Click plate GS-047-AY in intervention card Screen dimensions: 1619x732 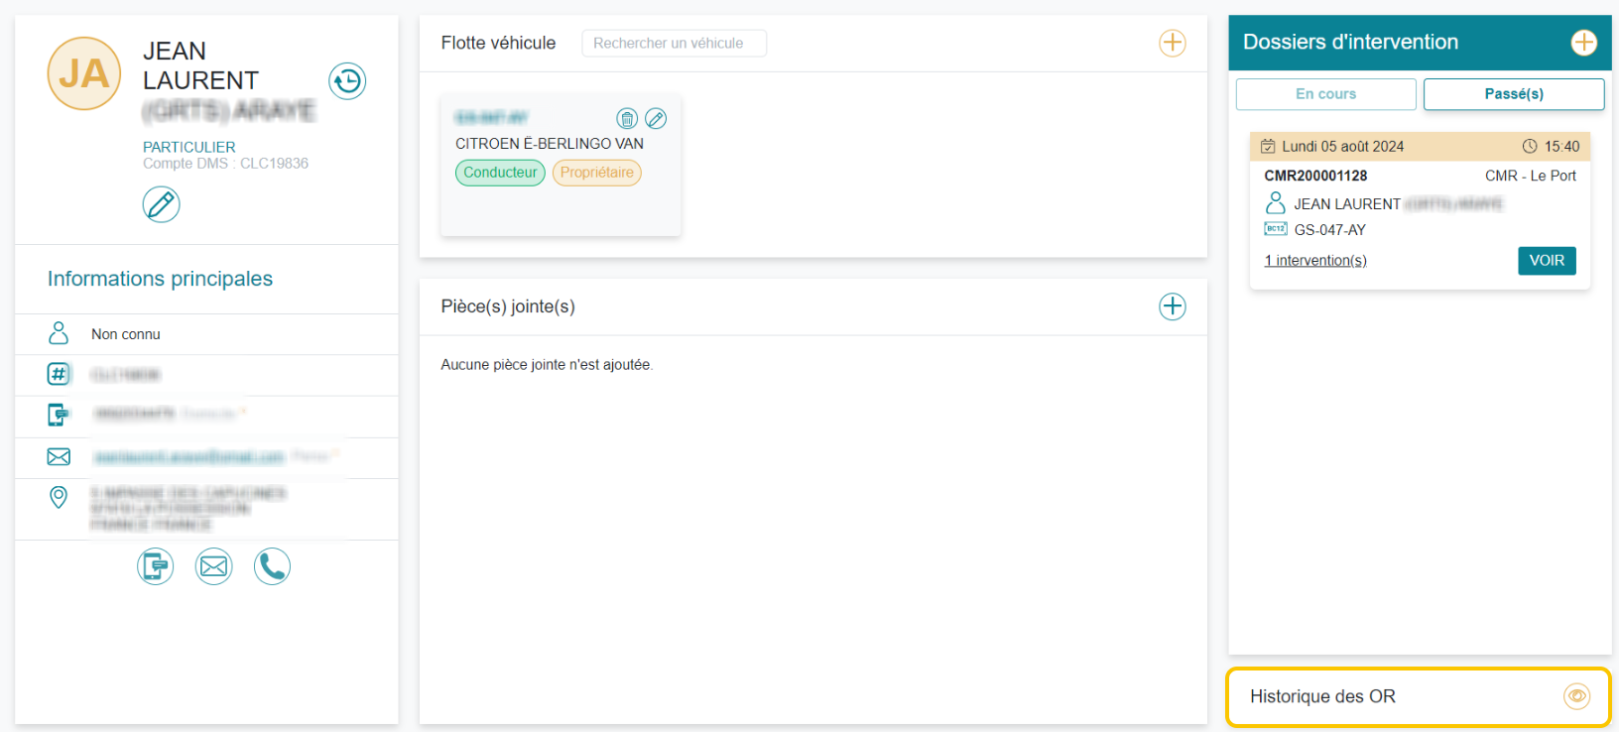1330,230
